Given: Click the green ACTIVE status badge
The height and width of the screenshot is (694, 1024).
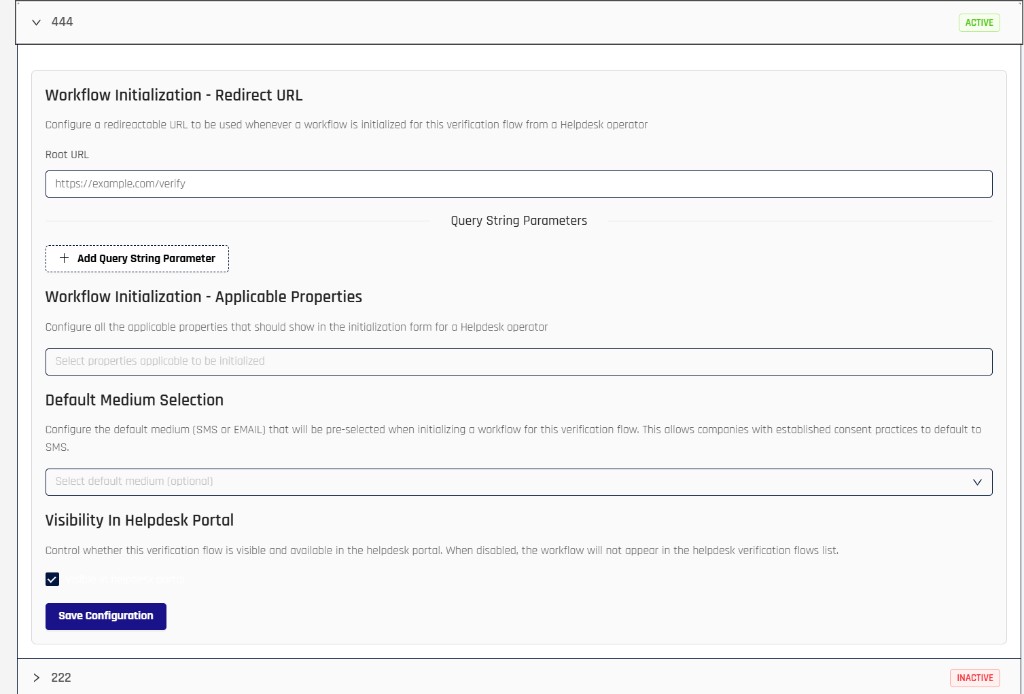Looking at the screenshot, I should pyautogui.click(x=978, y=22).
